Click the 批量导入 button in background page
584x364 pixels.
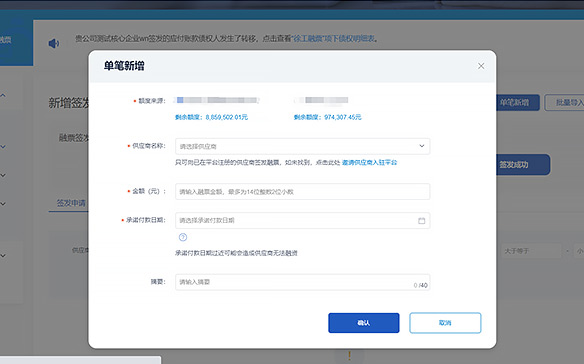[564, 102]
